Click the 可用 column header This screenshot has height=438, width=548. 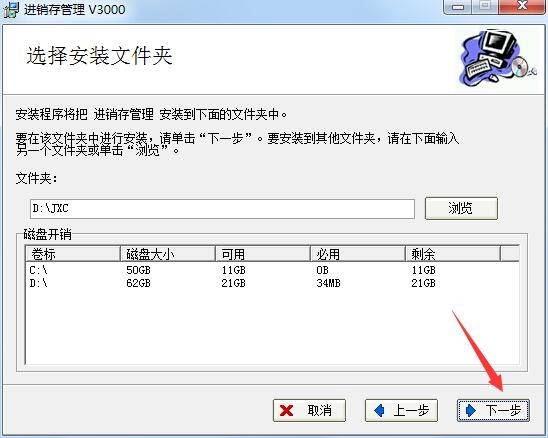click(x=263, y=254)
